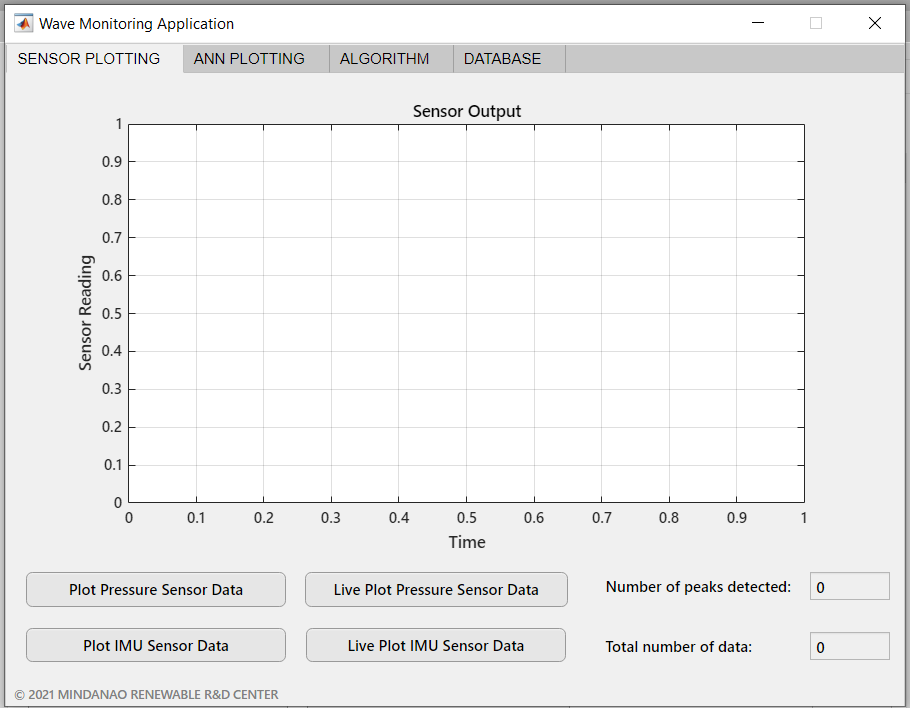Start Live Plot Pressure Sensor Data
Screen dimensions: 910x708
tap(436, 589)
